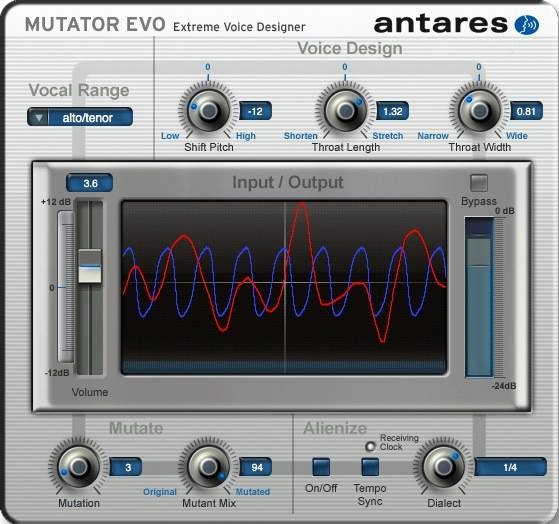
Task: Click the Input / Output waveform display
Action: point(284,287)
